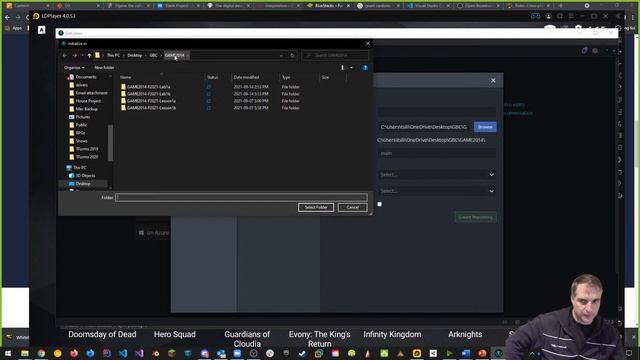Open Firefox from the taskbar

click(x=74, y=353)
